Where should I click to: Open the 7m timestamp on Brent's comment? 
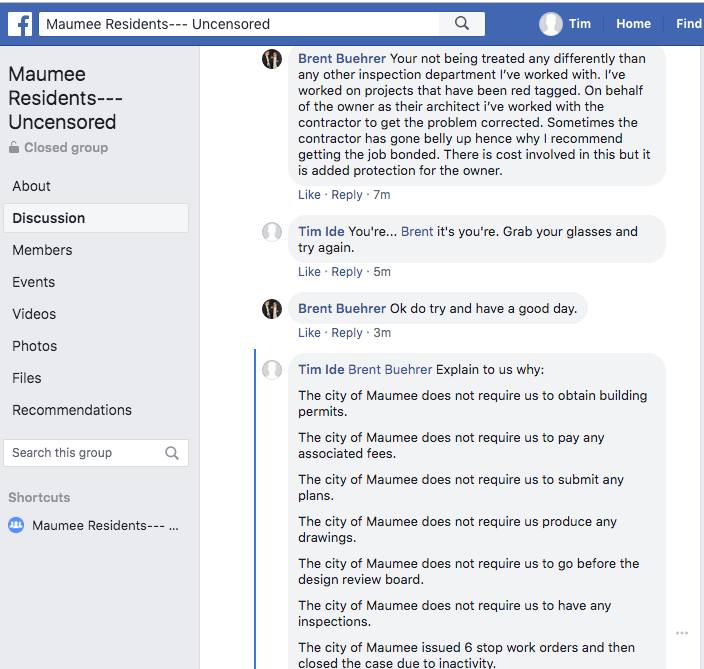coord(382,195)
